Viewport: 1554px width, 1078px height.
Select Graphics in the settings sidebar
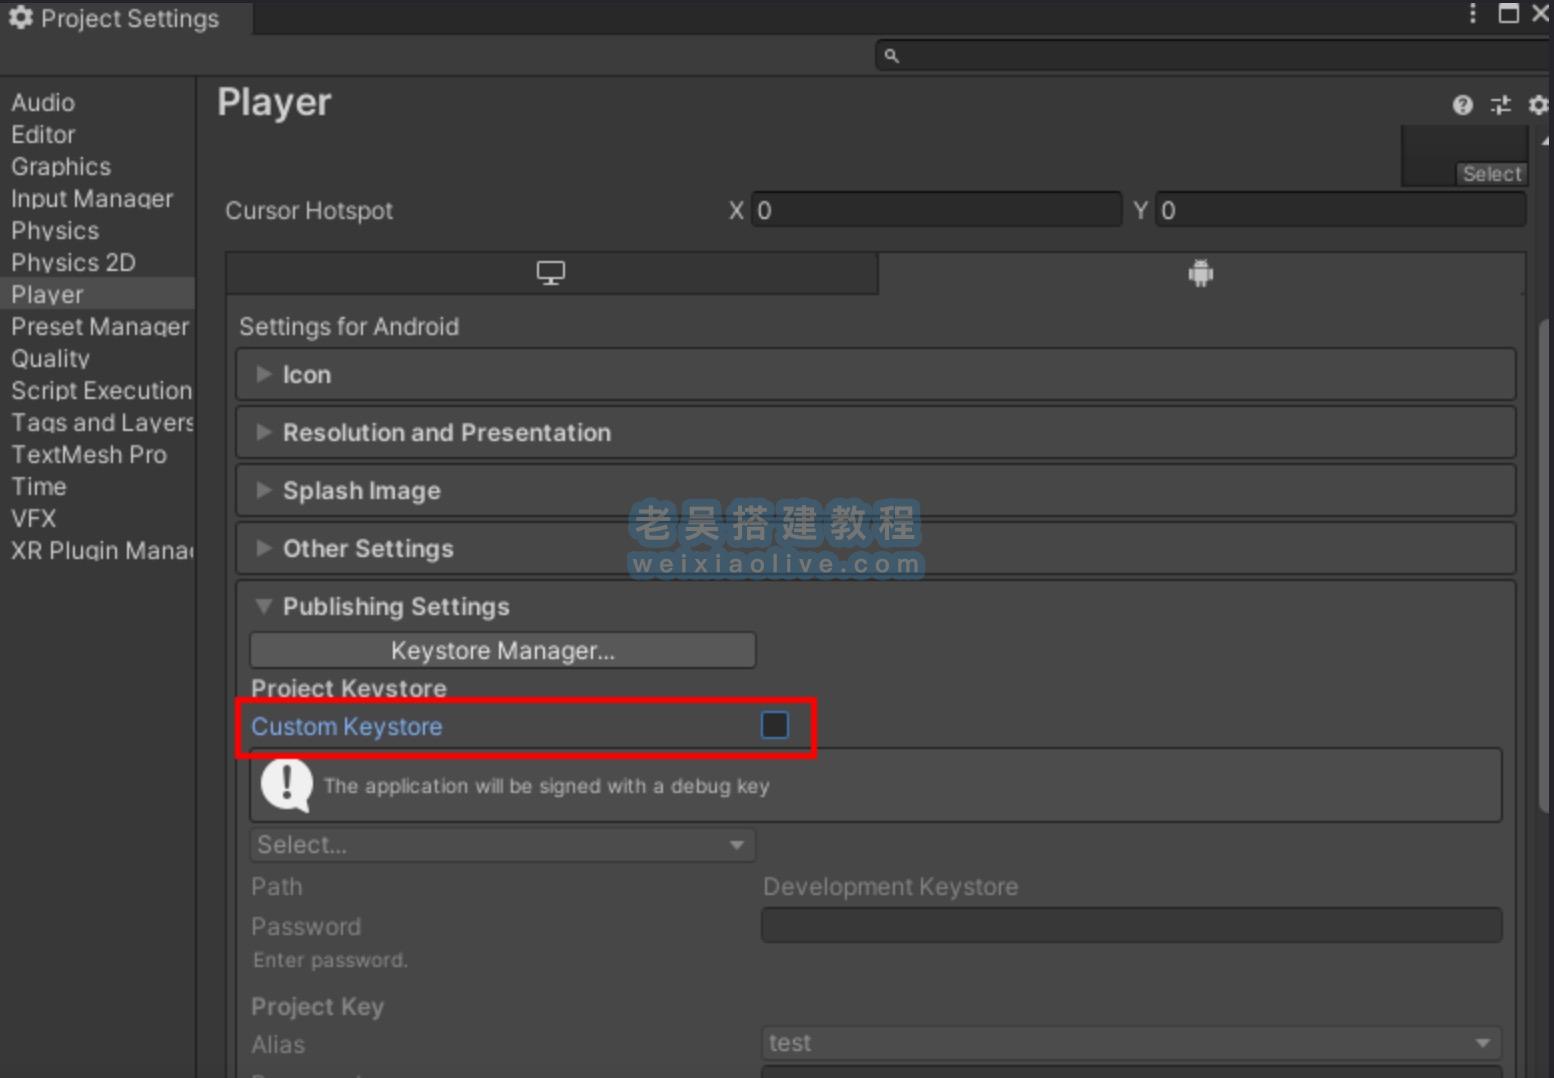pyautogui.click(x=61, y=167)
